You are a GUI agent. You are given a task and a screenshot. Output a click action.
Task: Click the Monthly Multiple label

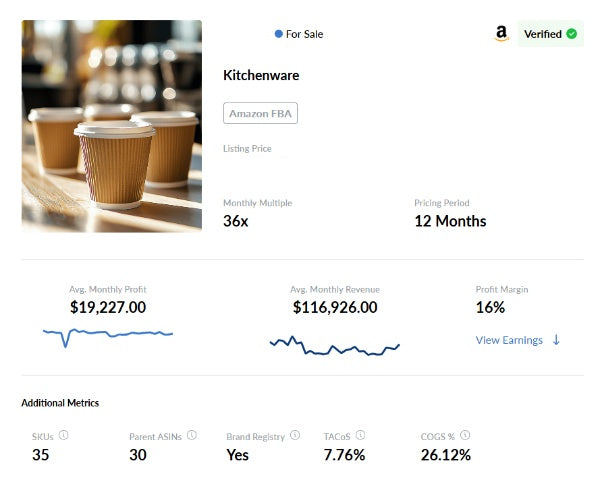pos(258,203)
